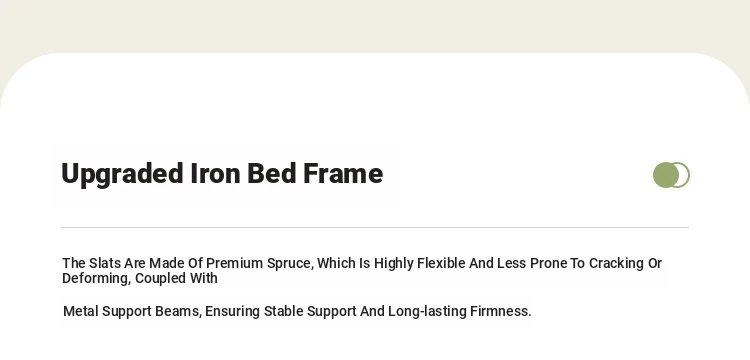Click the horizontal divider line under the heading
The height and width of the screenshot is (360, 750).
[x=375, y=228]
